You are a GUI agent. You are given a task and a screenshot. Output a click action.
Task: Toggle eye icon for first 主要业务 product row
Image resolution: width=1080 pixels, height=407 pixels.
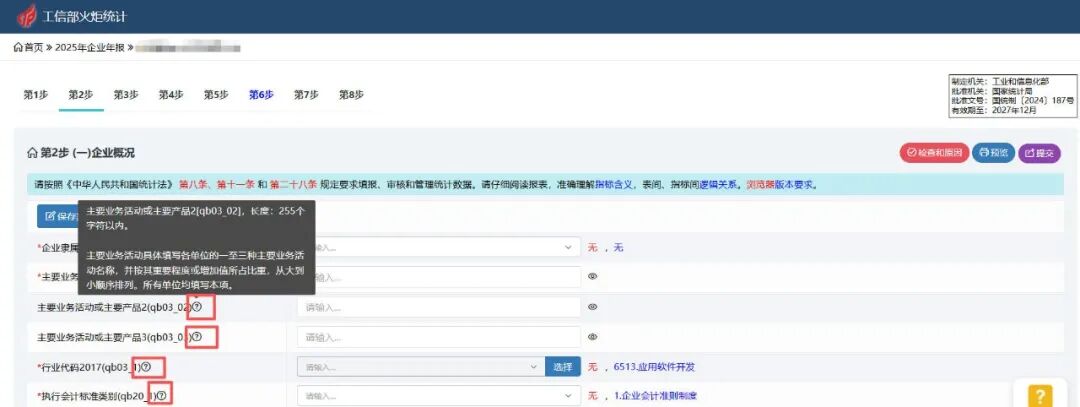pyautogui.click(x=592, y=277)
